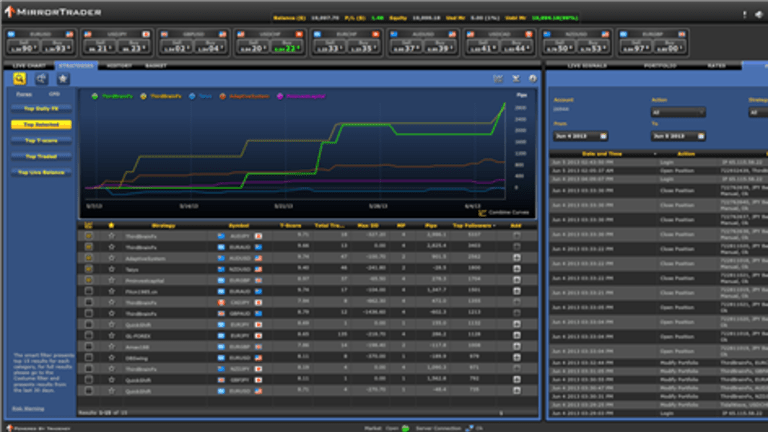Sort strategies by Max DD column header
768x432 pixels.
368,226
